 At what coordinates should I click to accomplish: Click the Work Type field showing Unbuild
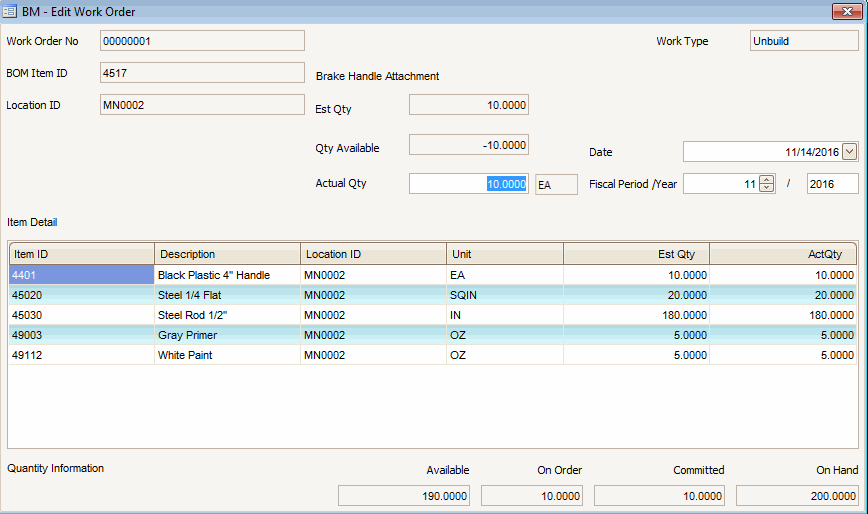(x=804, y=41)
